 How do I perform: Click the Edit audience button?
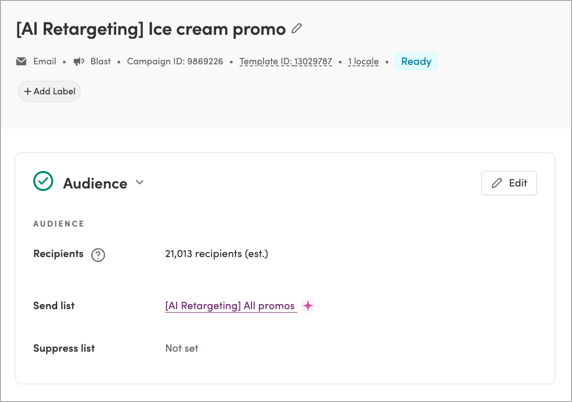(x=509, y=183)
